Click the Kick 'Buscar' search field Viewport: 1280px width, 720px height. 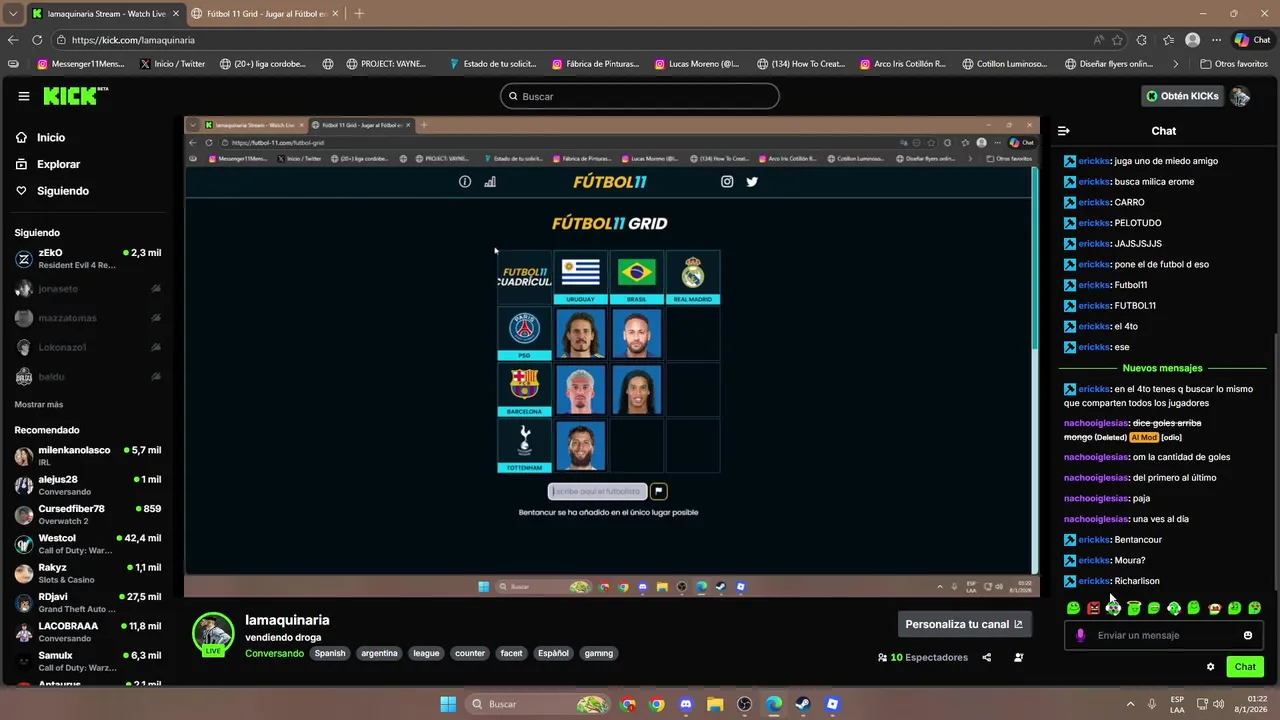coord(640,96)
